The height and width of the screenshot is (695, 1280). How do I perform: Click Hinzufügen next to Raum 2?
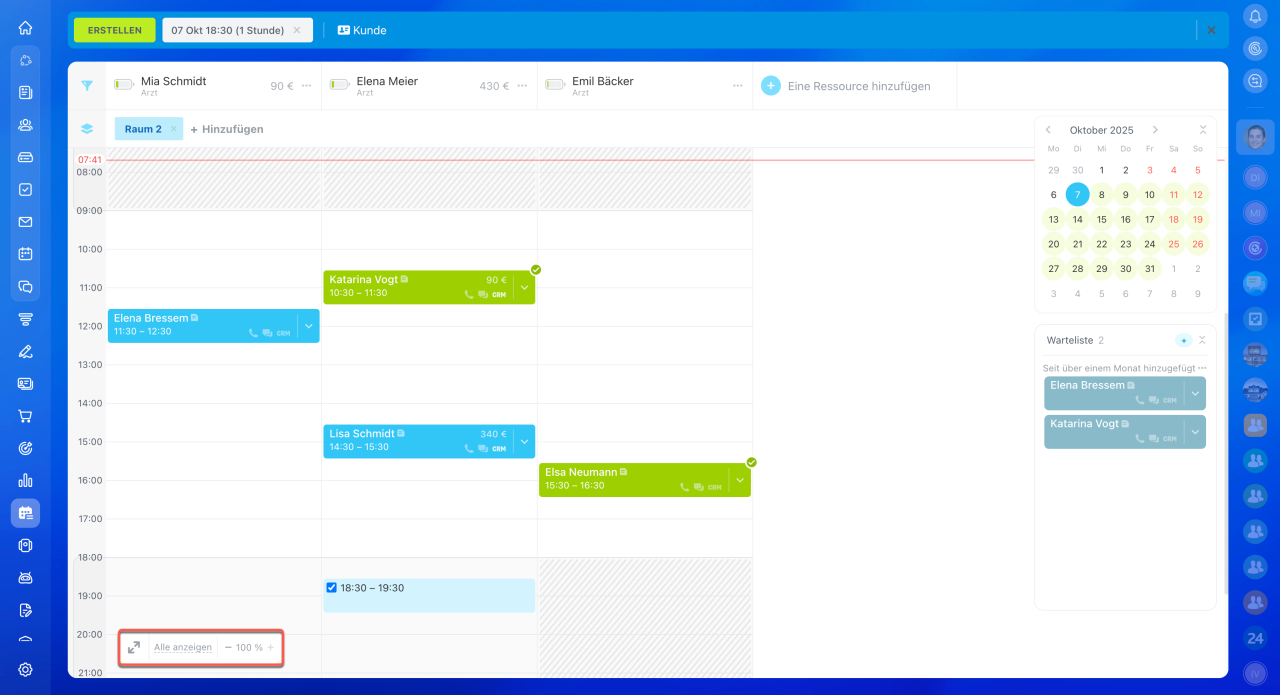227,129
